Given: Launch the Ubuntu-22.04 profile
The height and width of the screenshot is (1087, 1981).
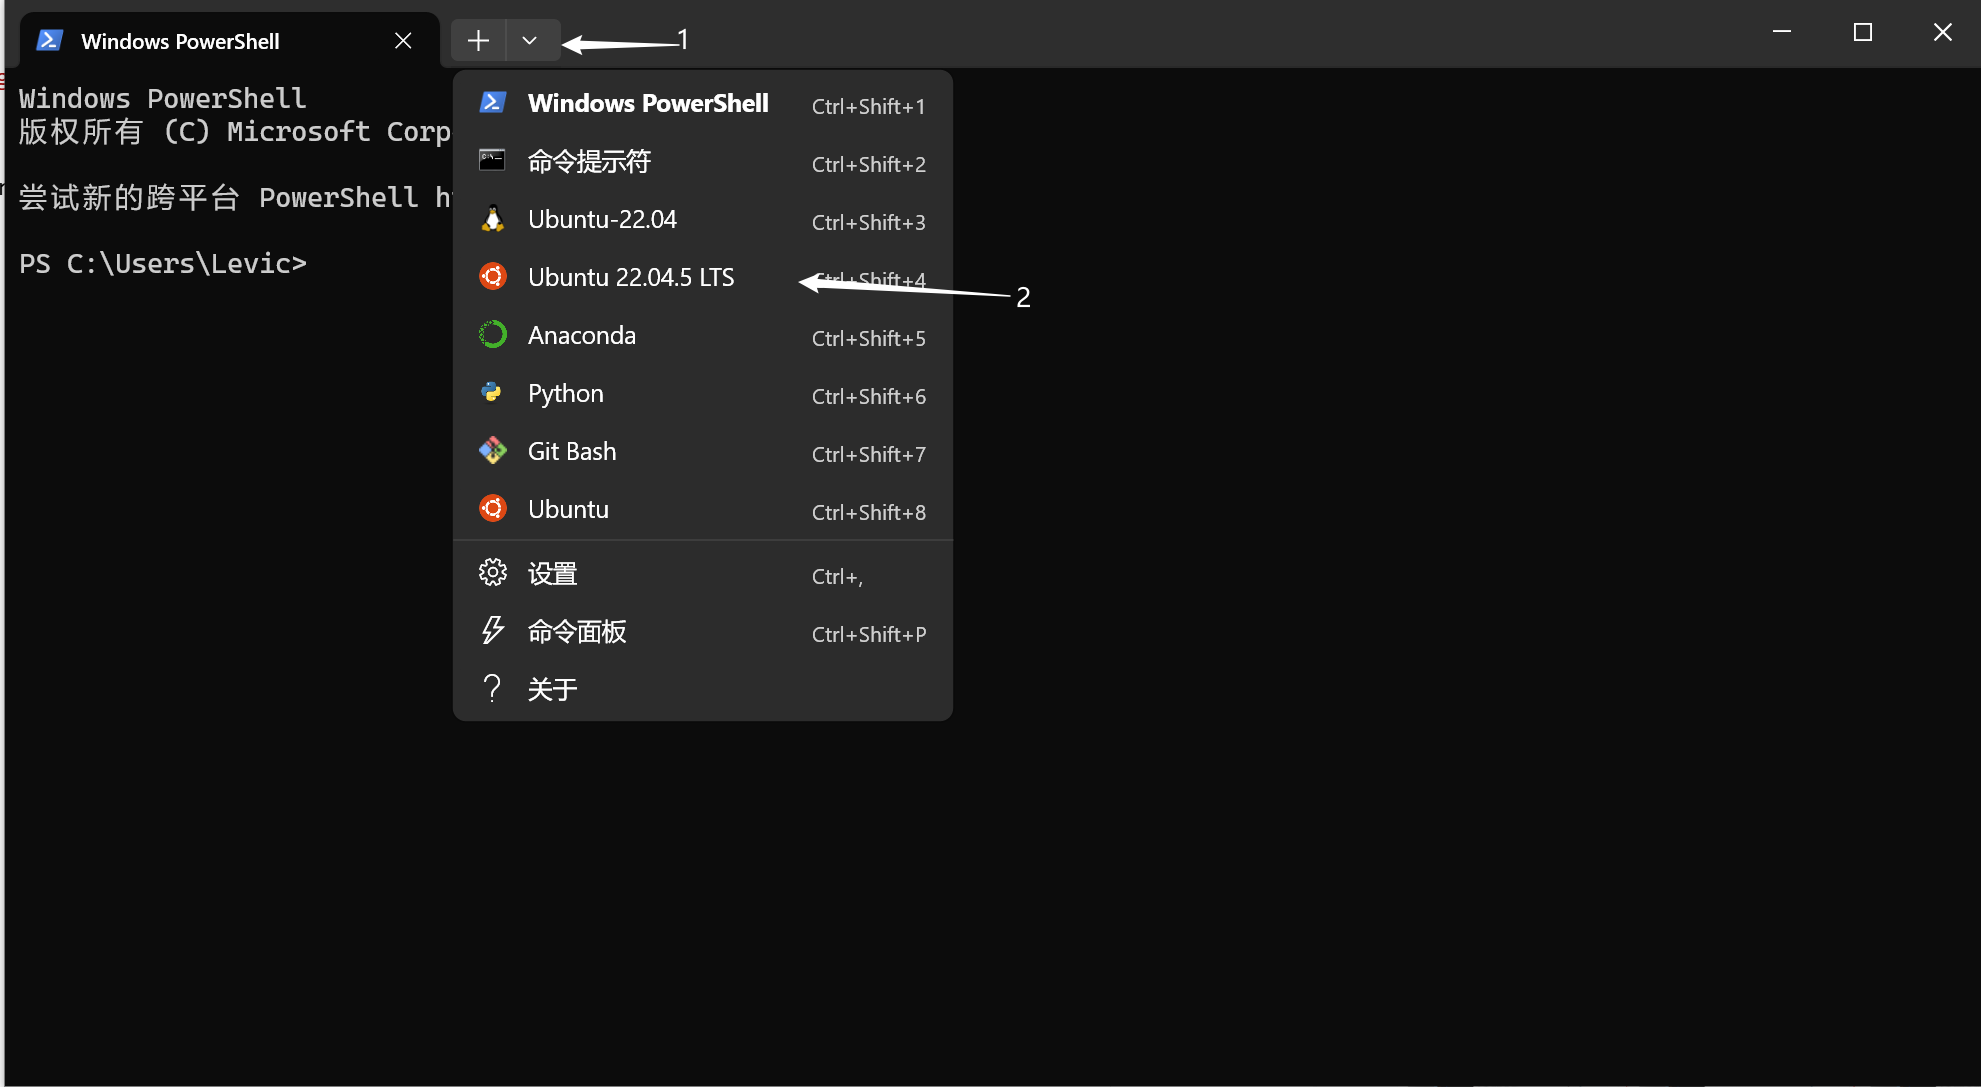Looking at the screenshot, I should (703, 219).
